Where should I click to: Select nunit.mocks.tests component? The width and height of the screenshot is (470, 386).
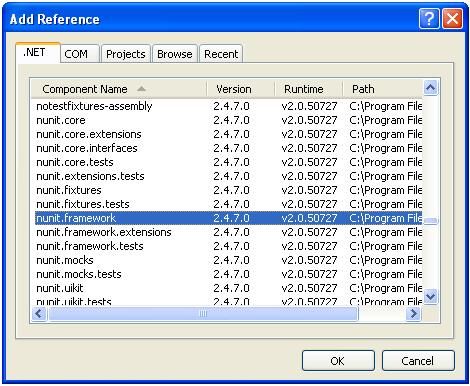pos(229,274)
